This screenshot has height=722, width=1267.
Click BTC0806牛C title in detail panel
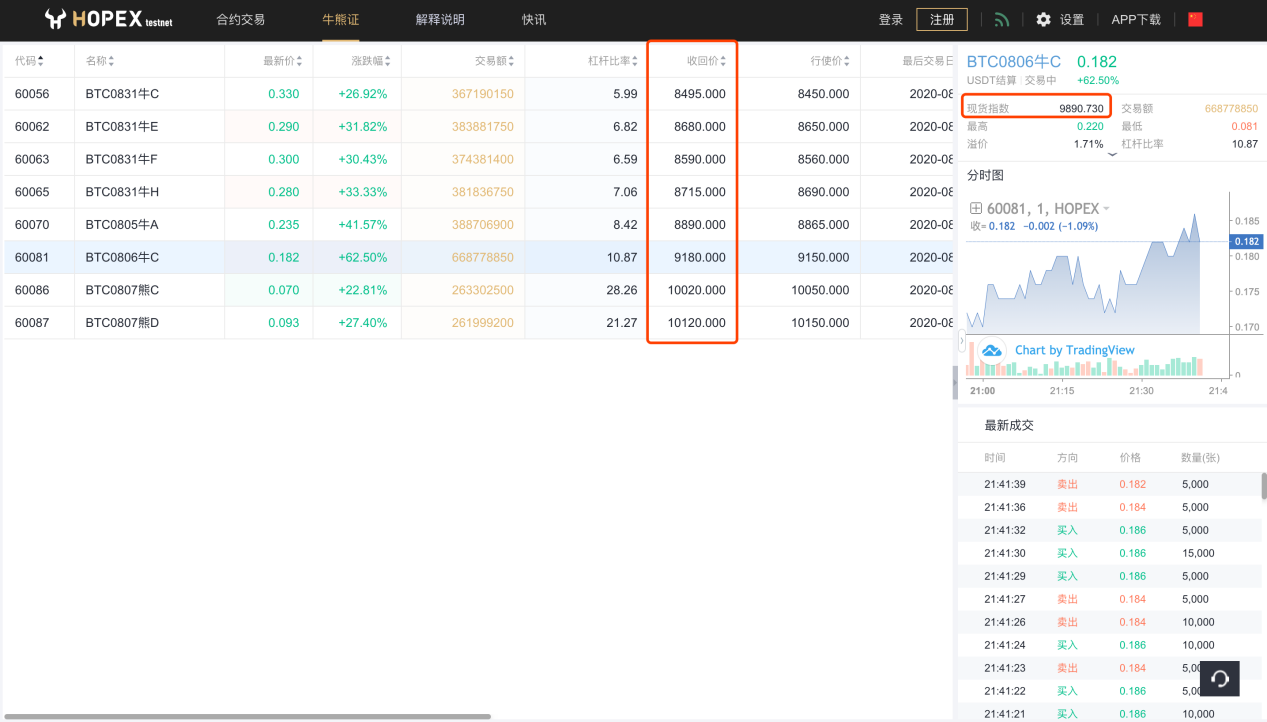click(x=1014, y=62)
